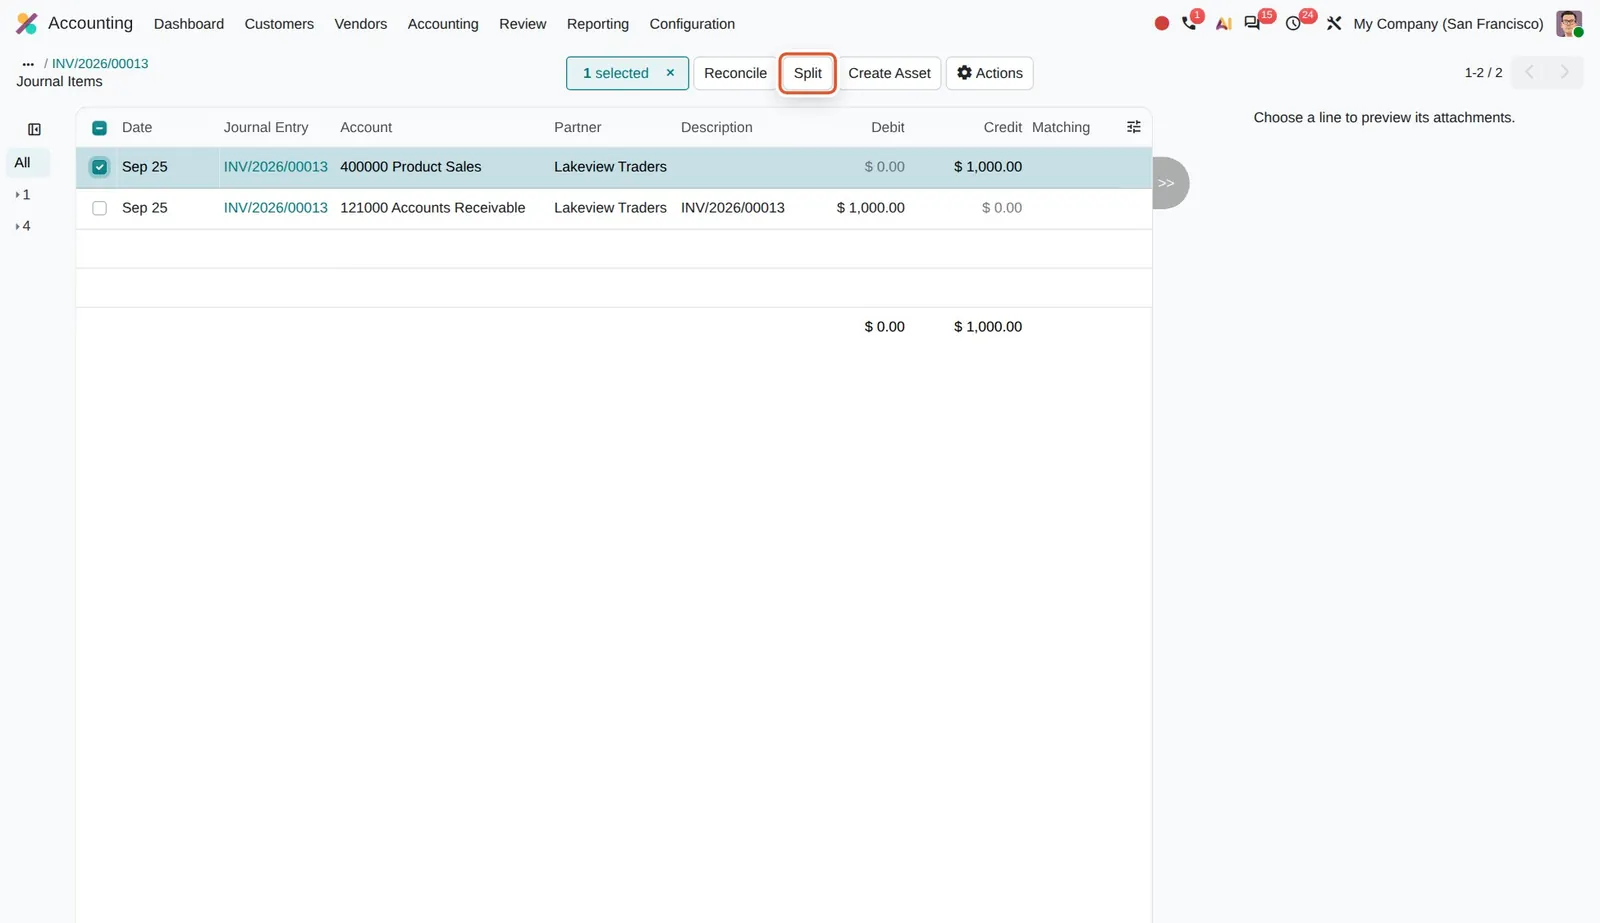This screenshot has width=1600, height=923.
Task: Open the debug tools wrench icon
Action: [x=1334, y=23]
